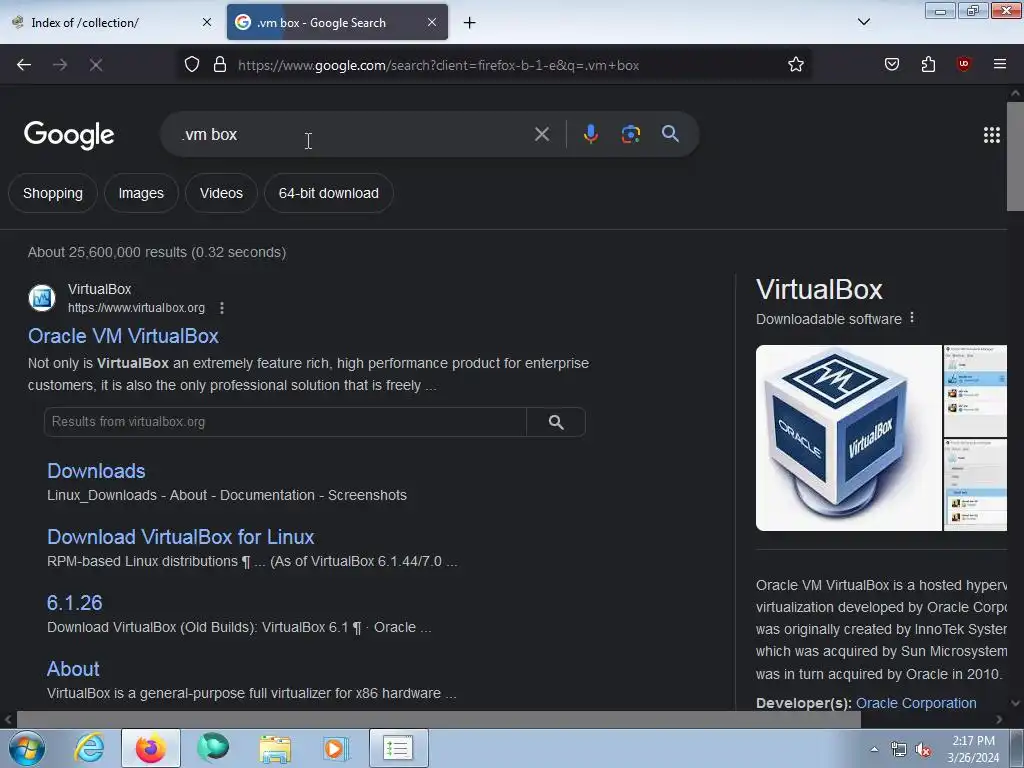Search by image with Google Lens
Viewport: 1024px width, 768px height.
630,134
